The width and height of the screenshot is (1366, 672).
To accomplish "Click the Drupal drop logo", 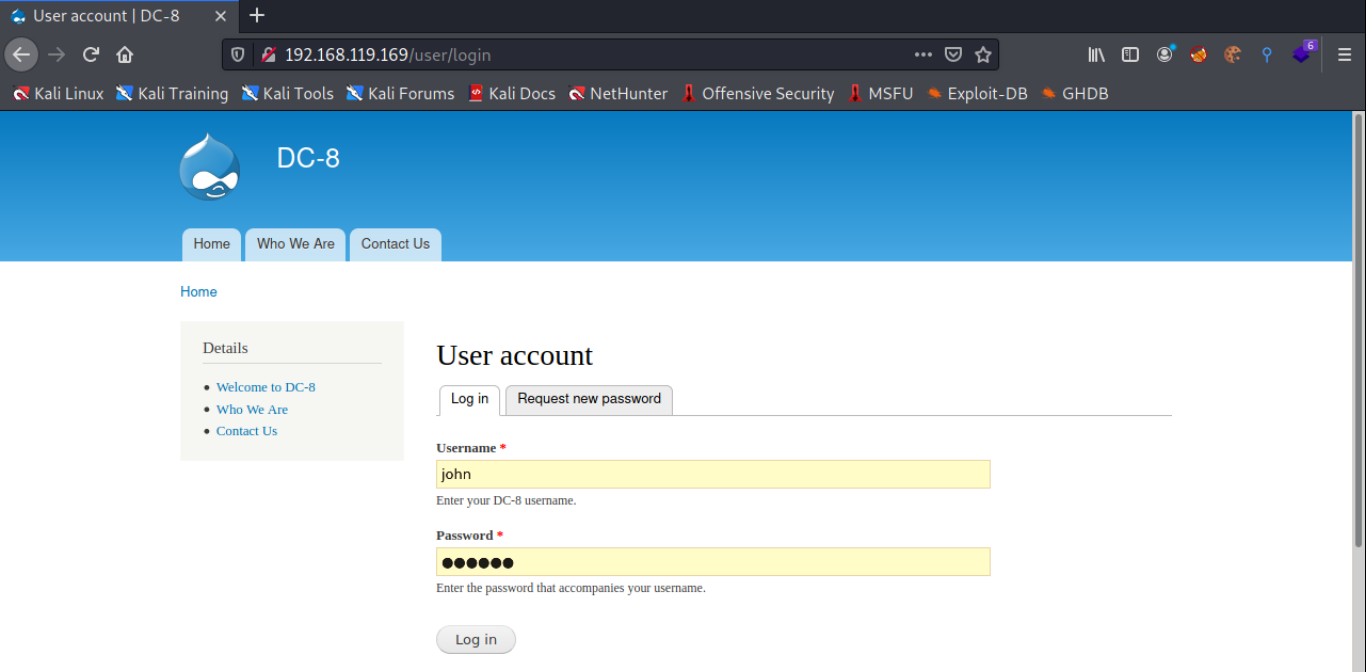I will click(x=209, y=167).
